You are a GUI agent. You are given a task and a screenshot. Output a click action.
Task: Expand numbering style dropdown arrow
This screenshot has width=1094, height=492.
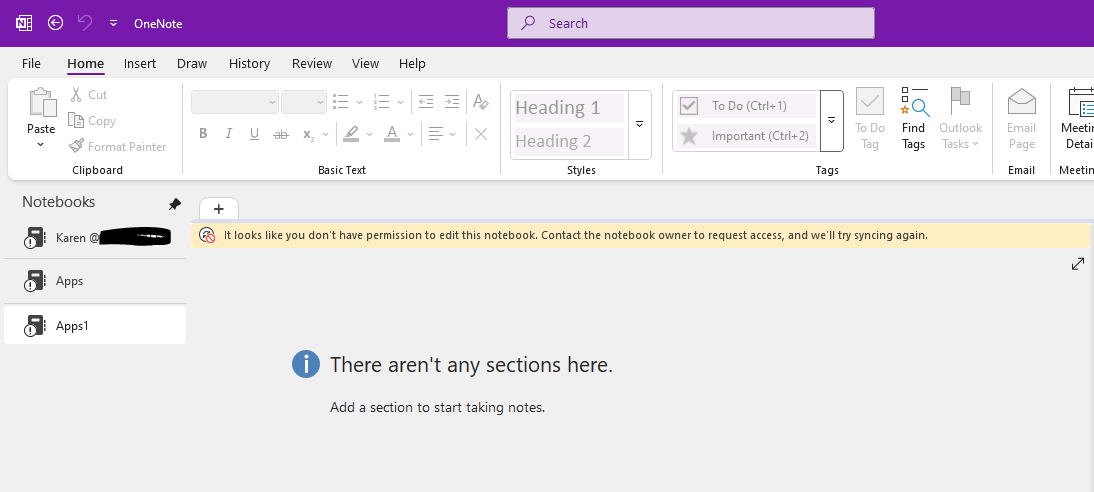tap(400, 102)
